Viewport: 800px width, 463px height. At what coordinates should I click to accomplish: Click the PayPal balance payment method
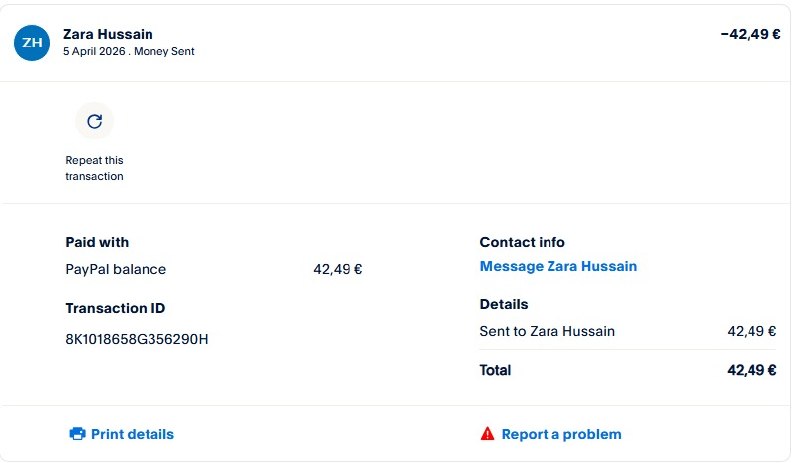(115, 269)
